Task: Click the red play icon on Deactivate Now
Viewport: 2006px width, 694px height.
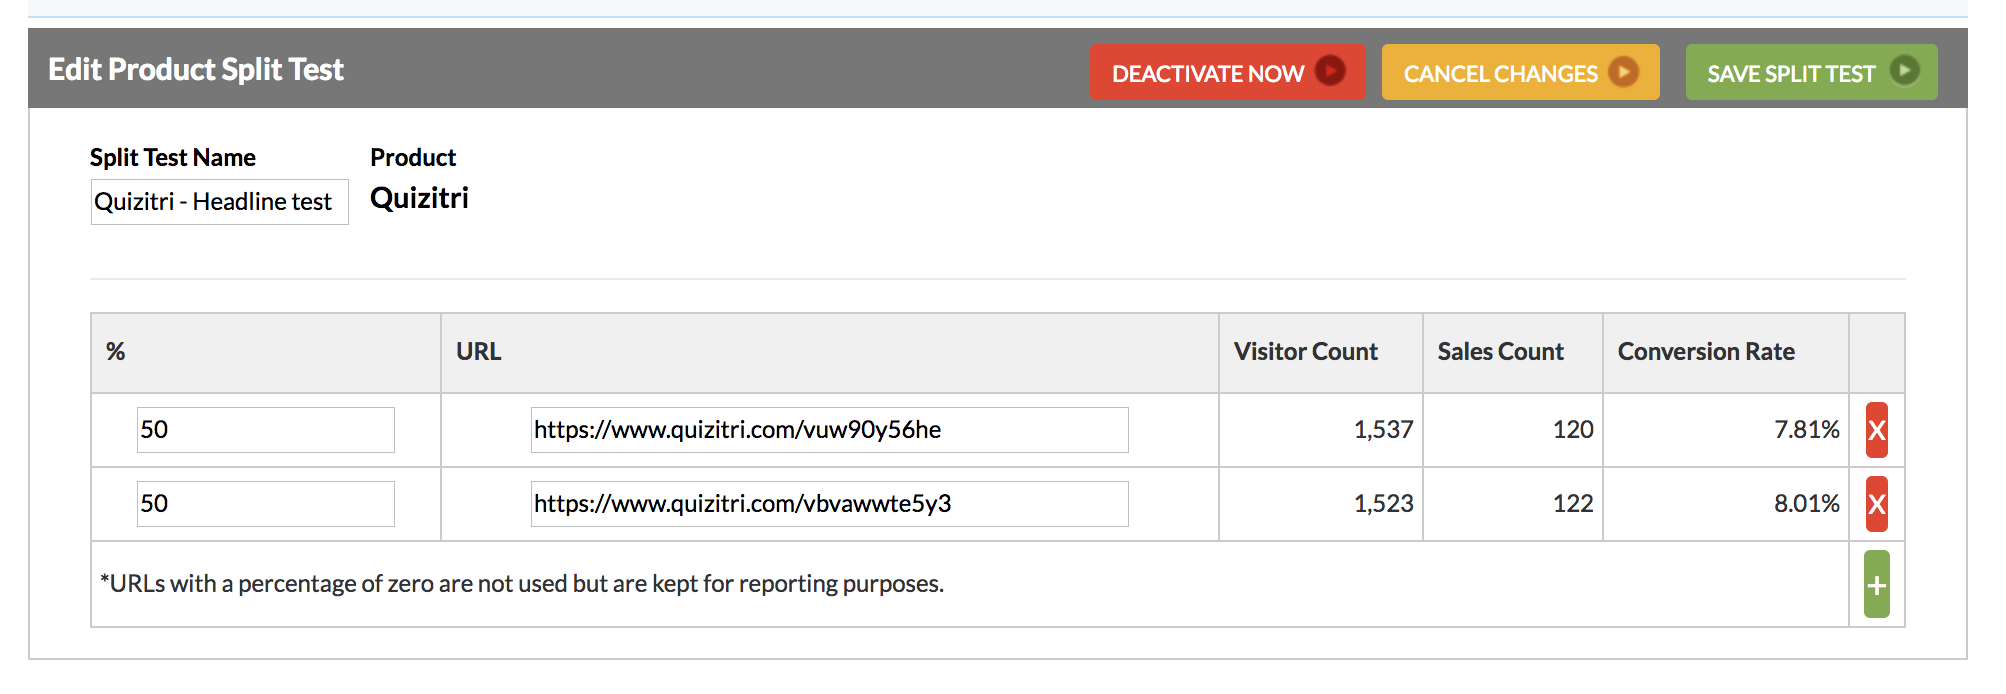Action: pos(1330,71)
